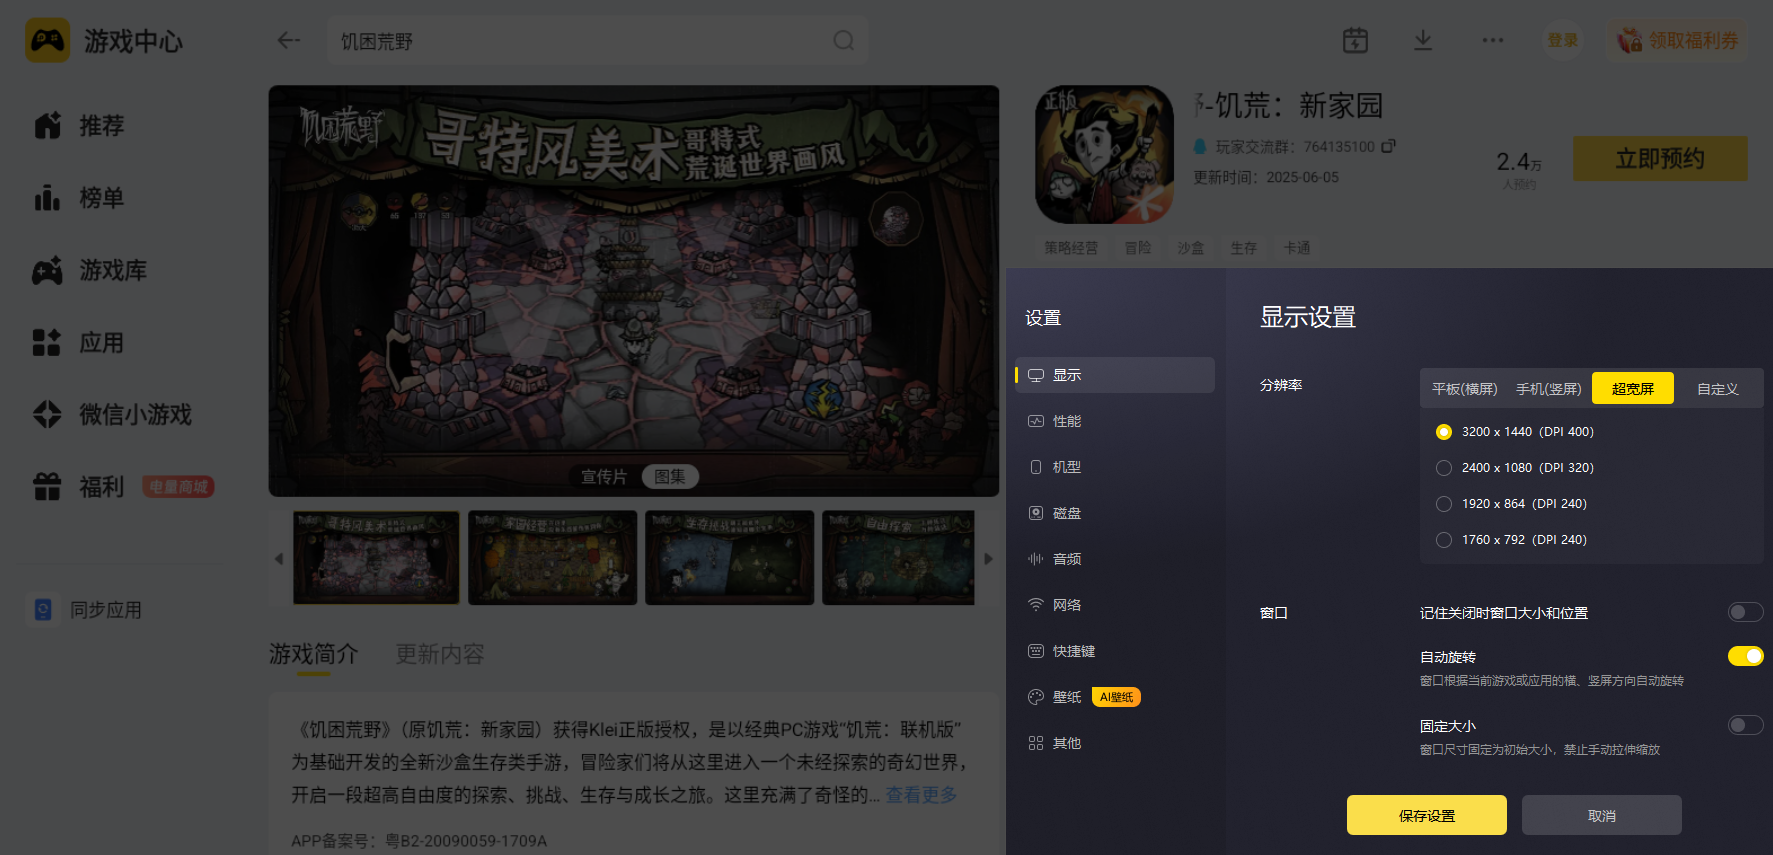This screenshot has height=855, width=1773.
Task: Copy the player group number icon
Action: (1388, 146)
